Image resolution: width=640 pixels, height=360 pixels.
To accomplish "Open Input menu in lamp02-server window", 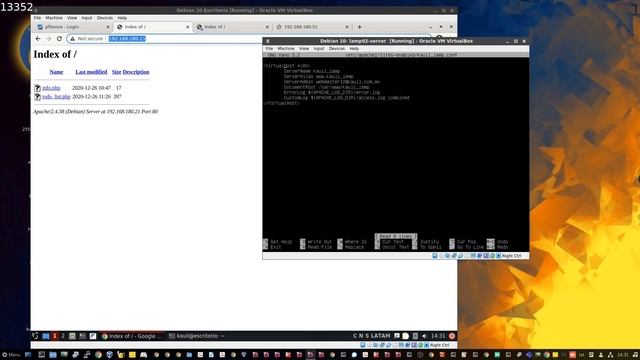I will pos(318,49).
